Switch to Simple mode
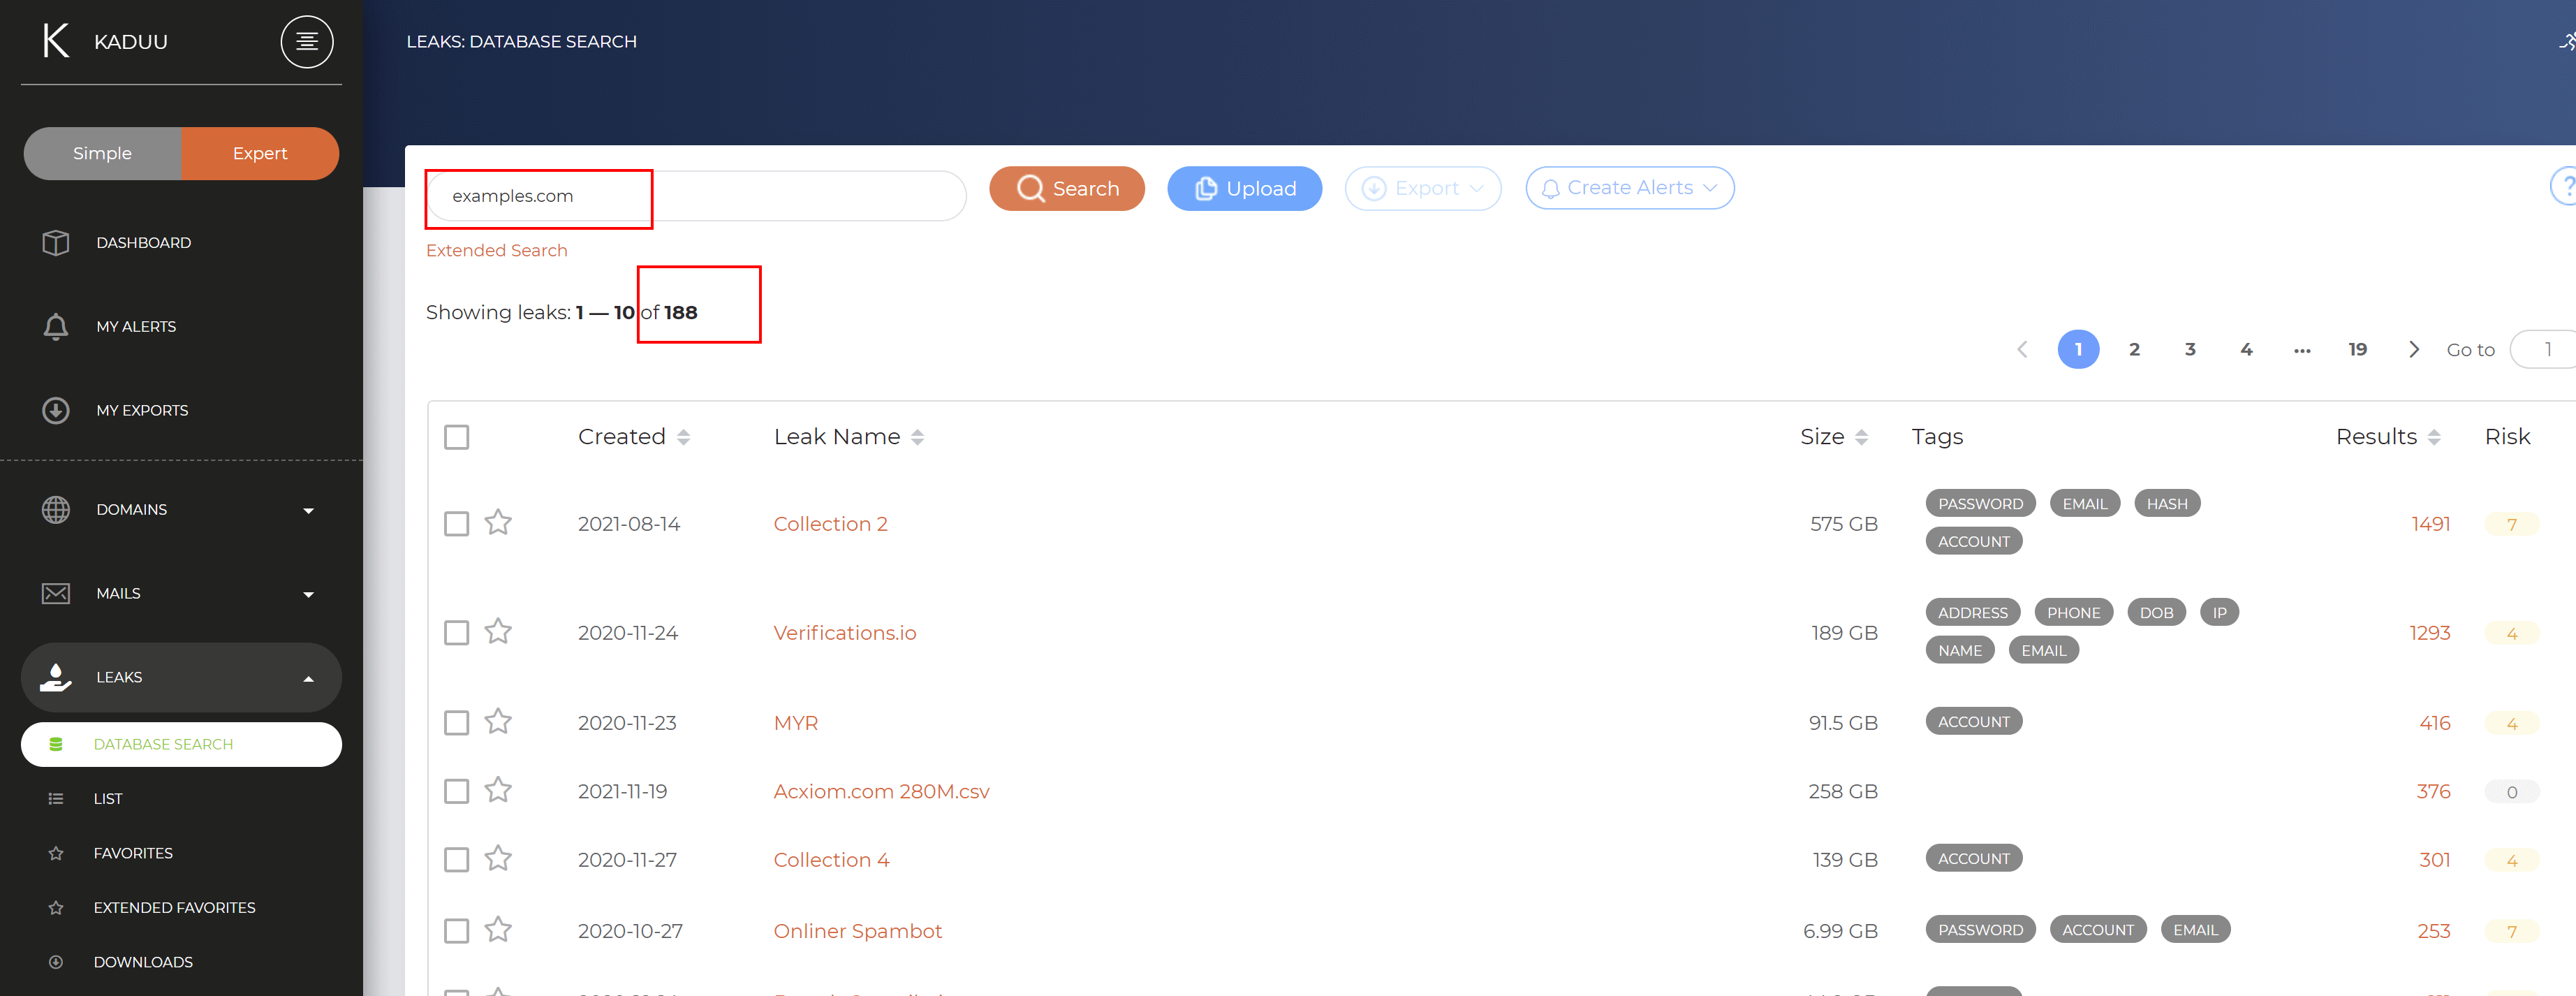2576x996 pixels. click(x=102, y=153)
